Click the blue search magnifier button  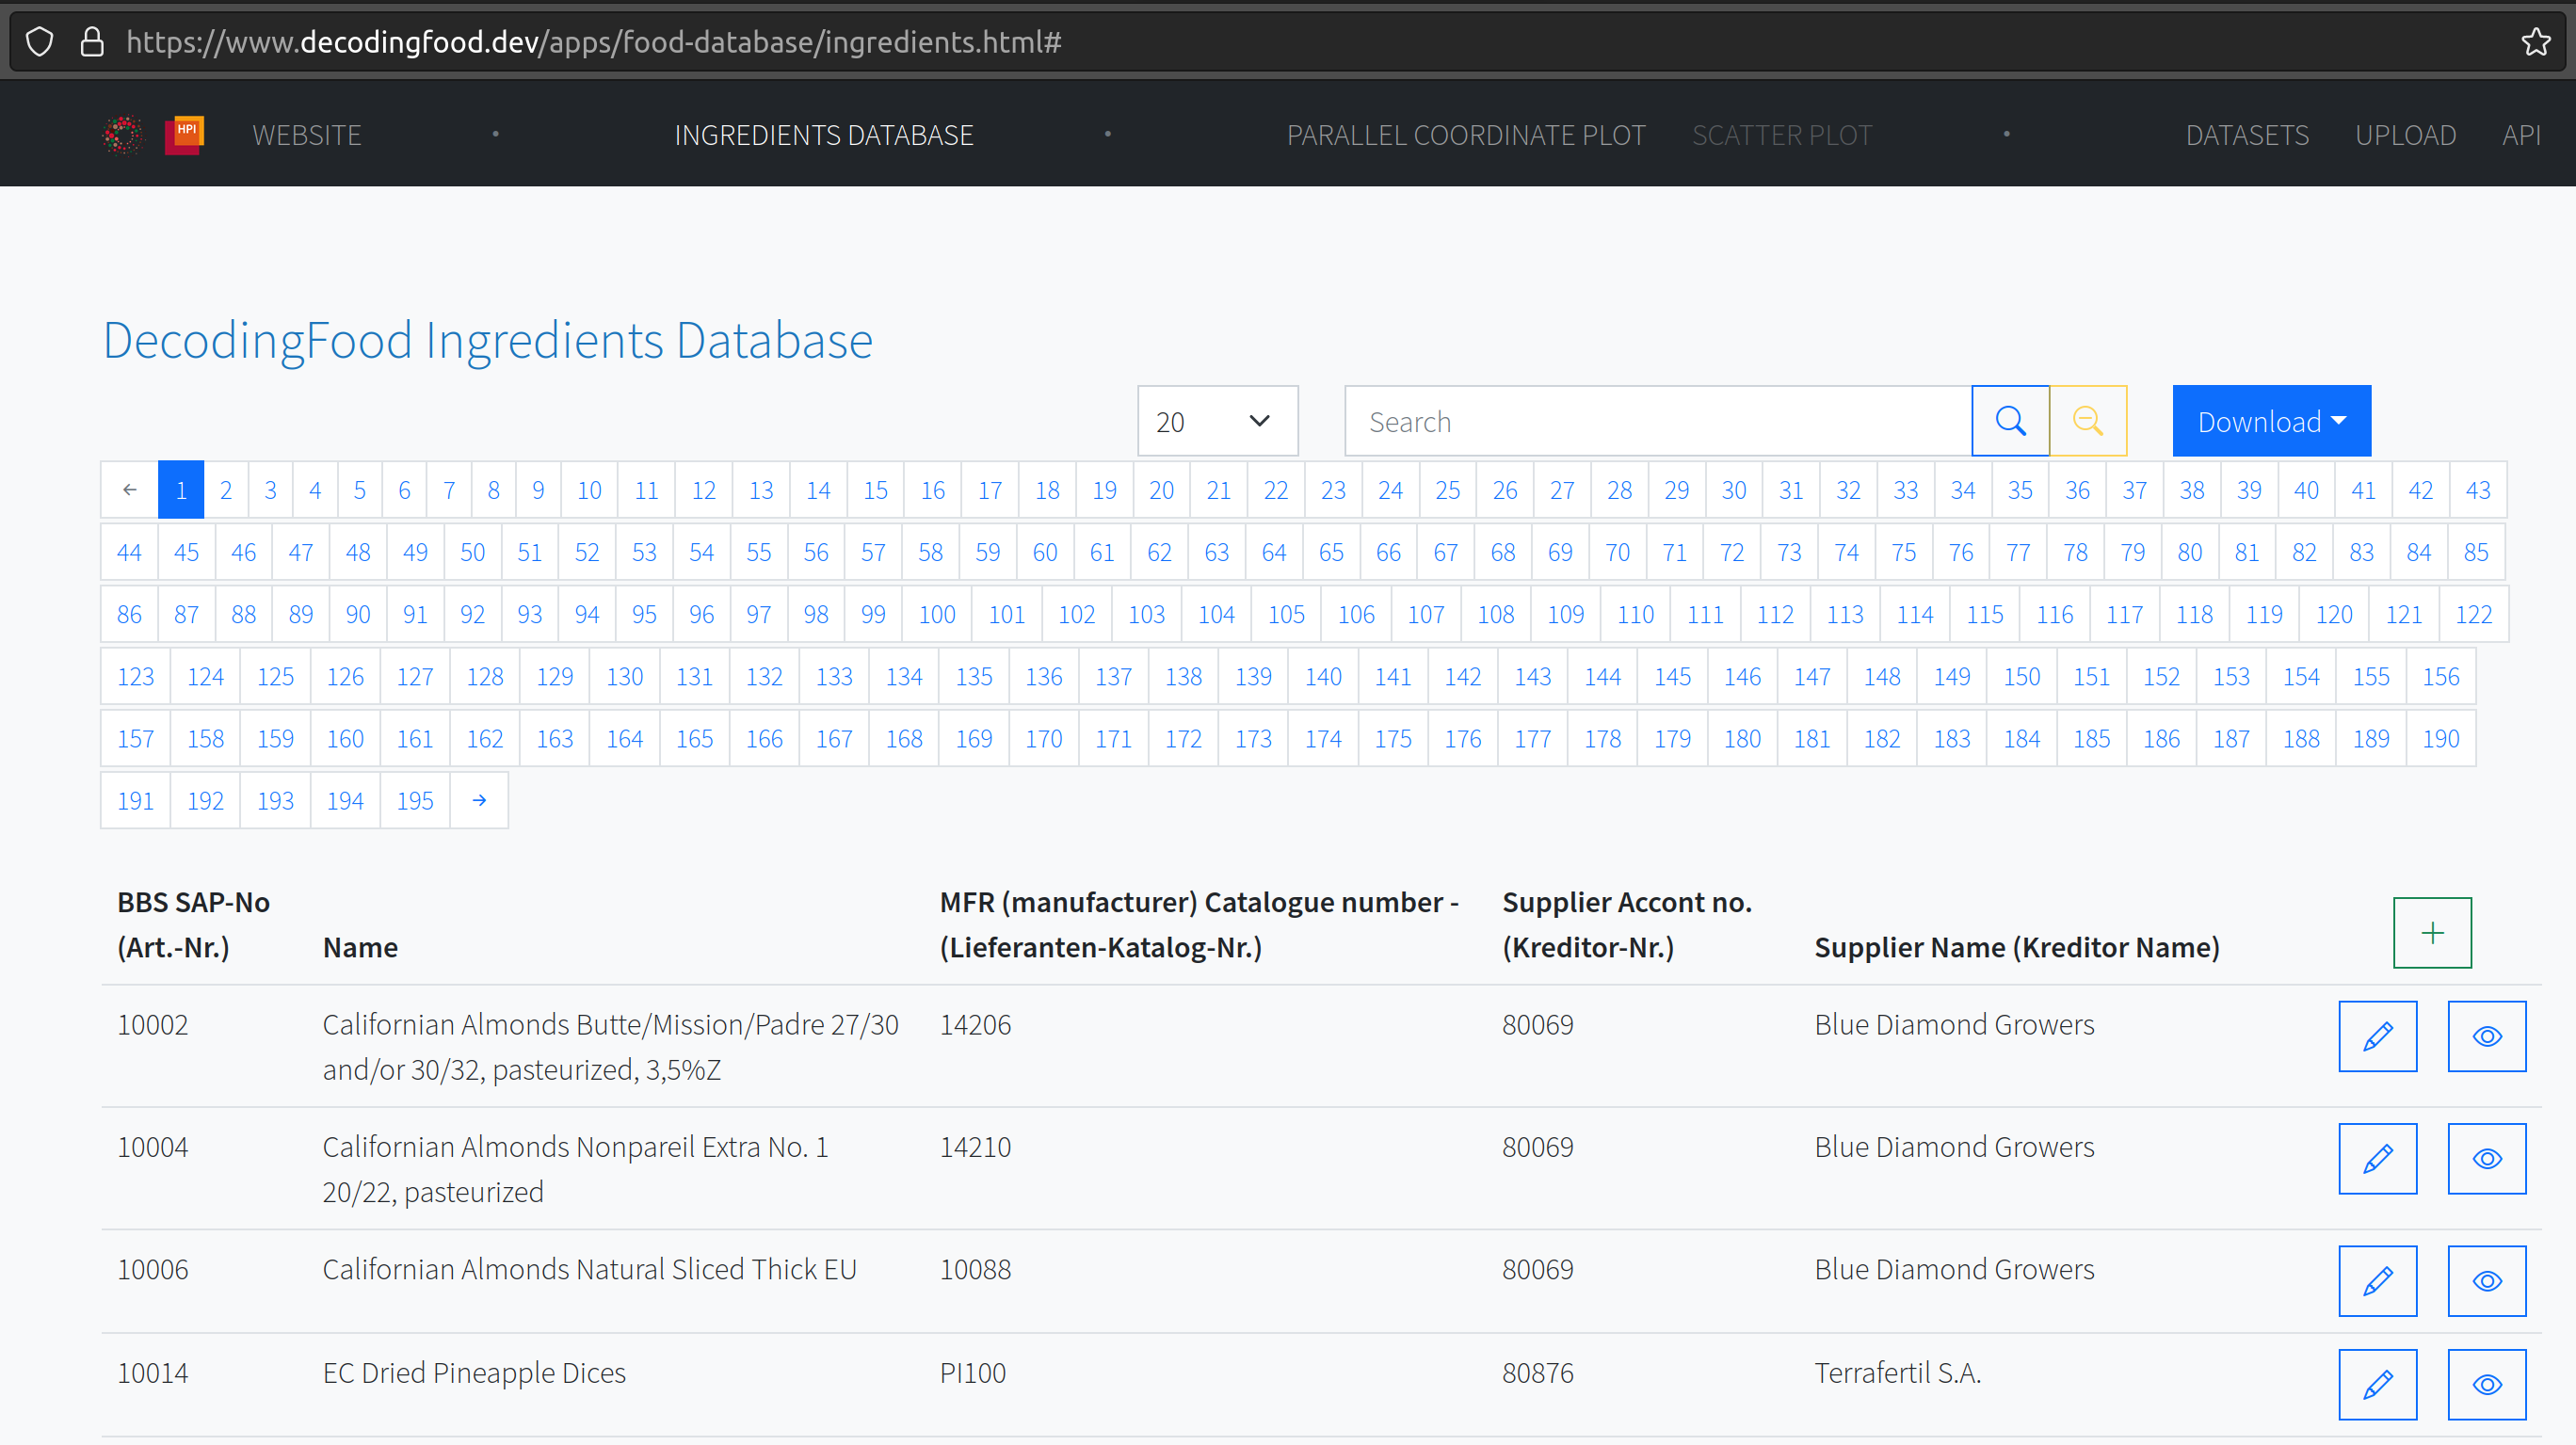(x=2010, y=421)
